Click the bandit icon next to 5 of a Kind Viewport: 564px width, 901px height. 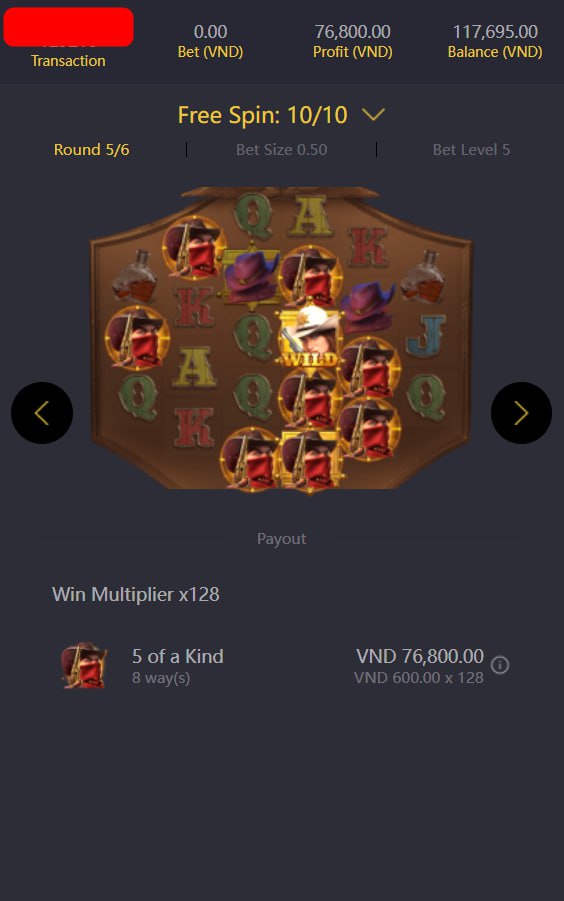coord(84,665)
